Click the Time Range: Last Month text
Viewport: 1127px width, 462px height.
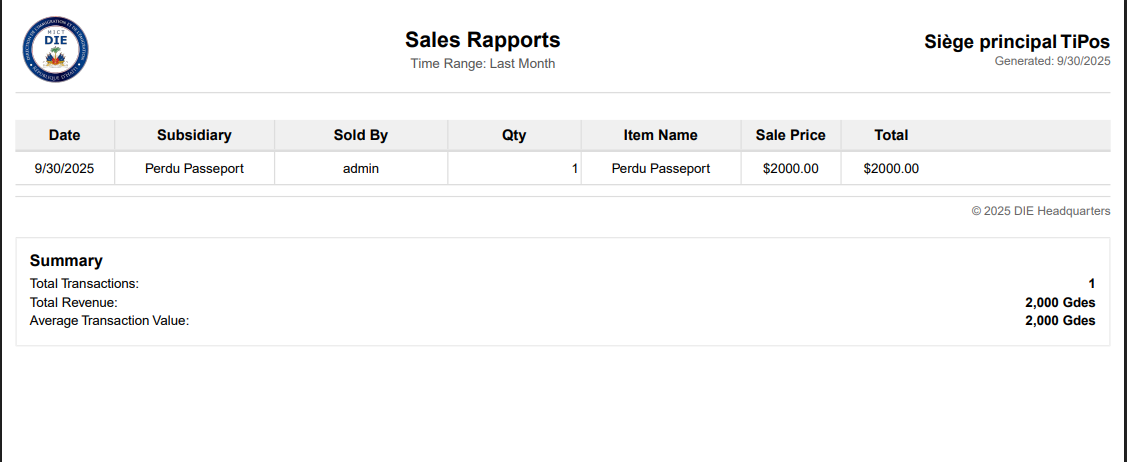[x=482, y=64]
